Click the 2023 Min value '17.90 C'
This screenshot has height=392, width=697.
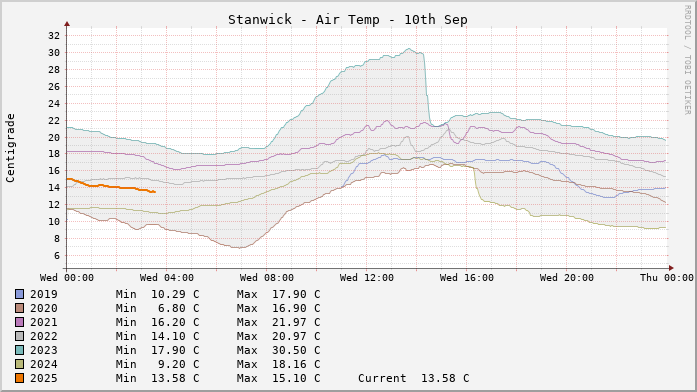[x=175, y=350]
